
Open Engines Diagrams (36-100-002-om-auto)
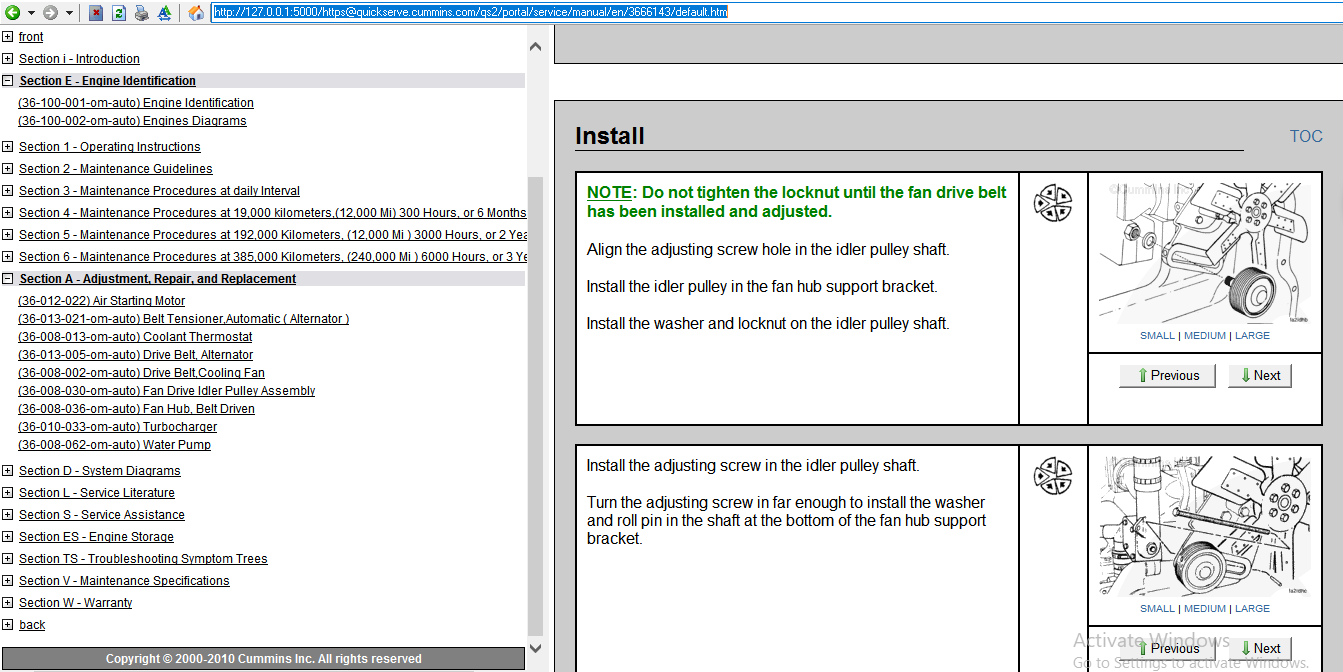point(132,121)
